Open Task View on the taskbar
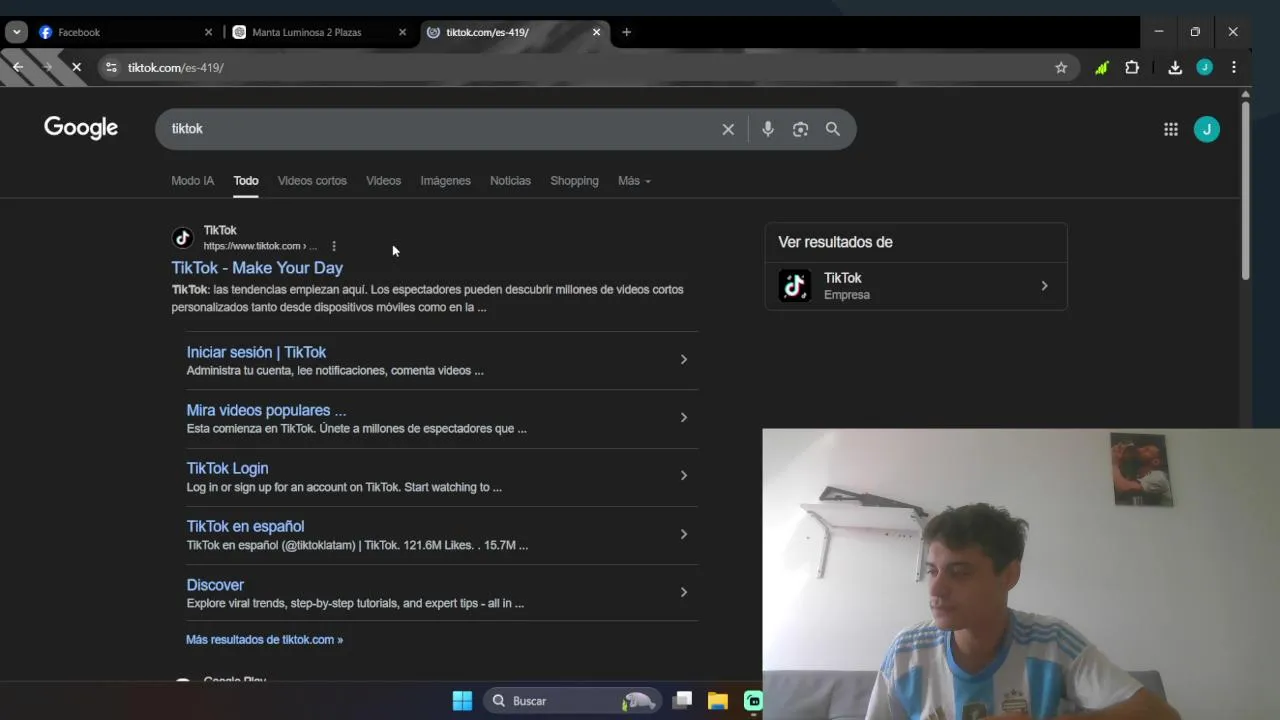Viewport: 1280px width, 720px height. tap(683, 700)
